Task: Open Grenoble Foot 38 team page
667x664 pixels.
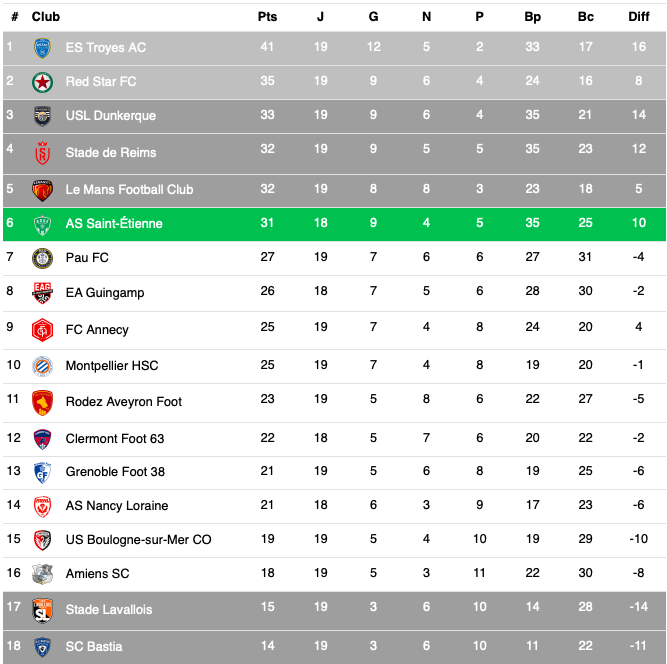Action: [115, 472]
